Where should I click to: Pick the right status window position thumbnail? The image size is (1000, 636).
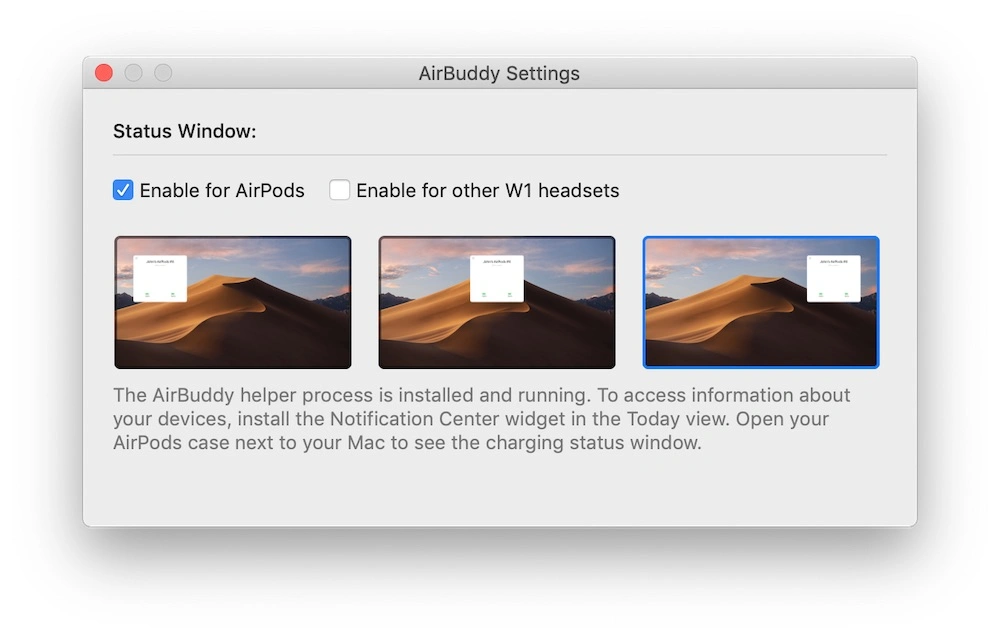(761, 302)
